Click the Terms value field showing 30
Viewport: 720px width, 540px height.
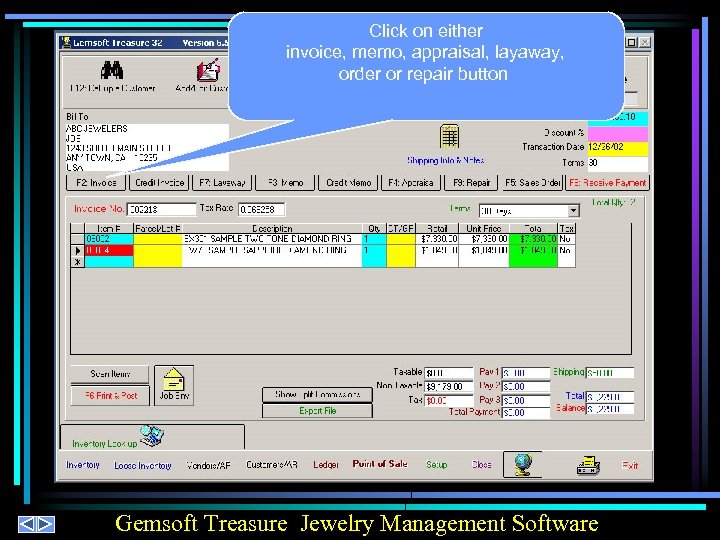[618, 163]
